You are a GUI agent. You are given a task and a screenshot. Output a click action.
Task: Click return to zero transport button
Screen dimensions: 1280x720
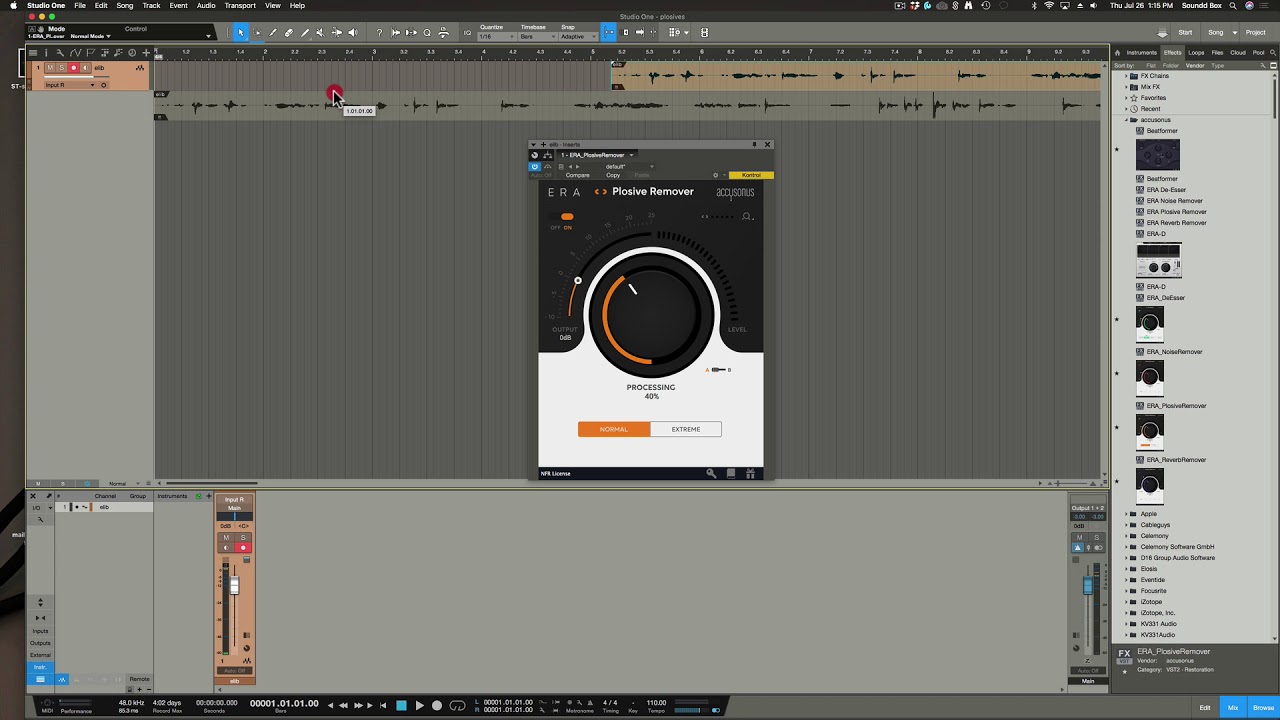coord(382,705)
